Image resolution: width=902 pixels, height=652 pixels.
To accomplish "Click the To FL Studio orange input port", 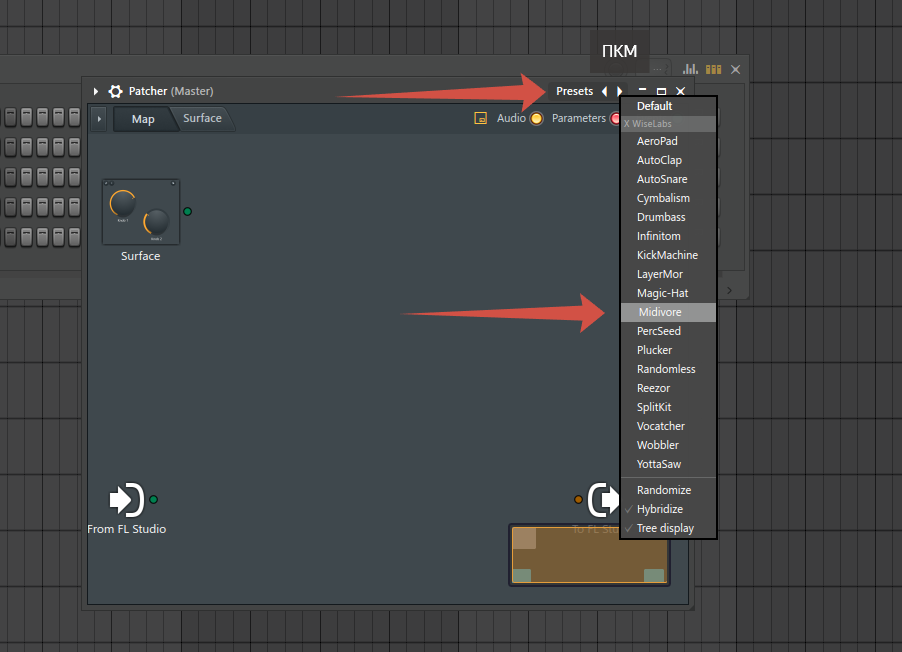I will pyautogui.click(x=578, y=500).
